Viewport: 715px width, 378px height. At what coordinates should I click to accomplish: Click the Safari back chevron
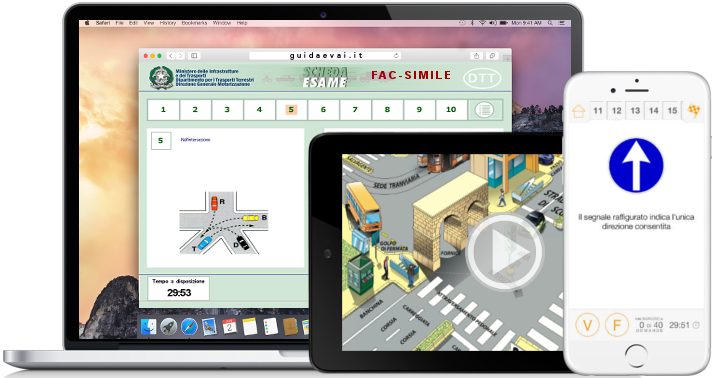[171, 56]
